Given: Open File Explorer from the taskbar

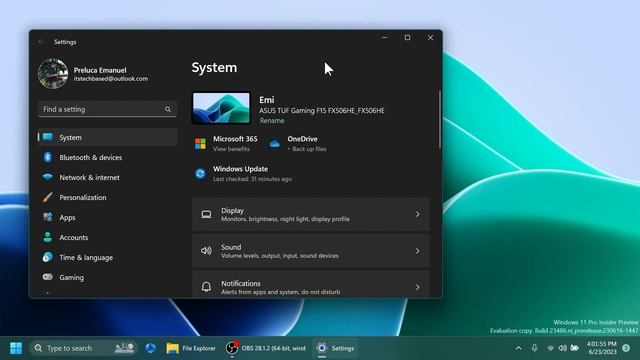Looking at the screenshot, I should [191, 348].
